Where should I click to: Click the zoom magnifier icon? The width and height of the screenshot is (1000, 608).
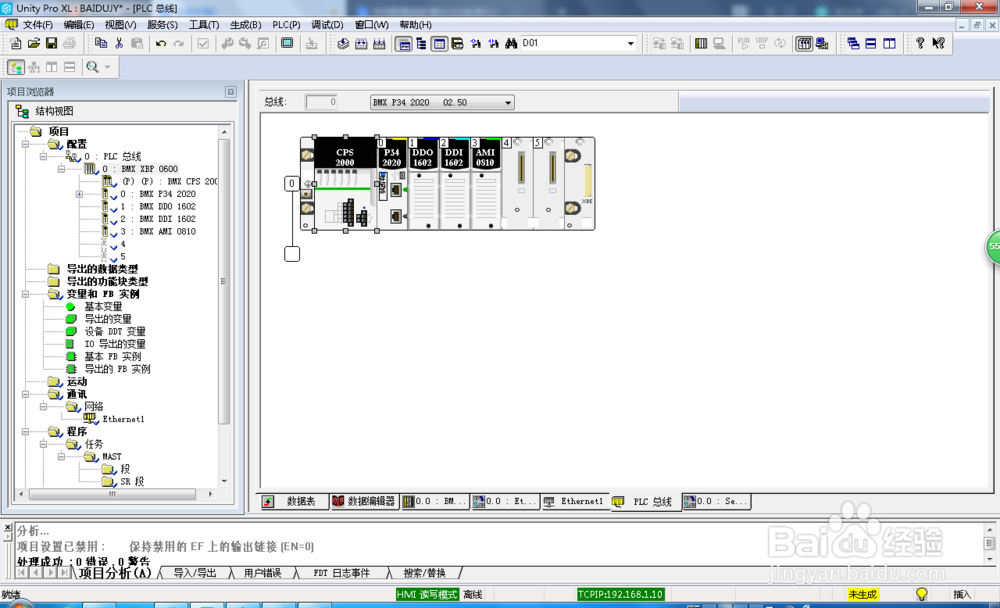click(x=92, y=67)
